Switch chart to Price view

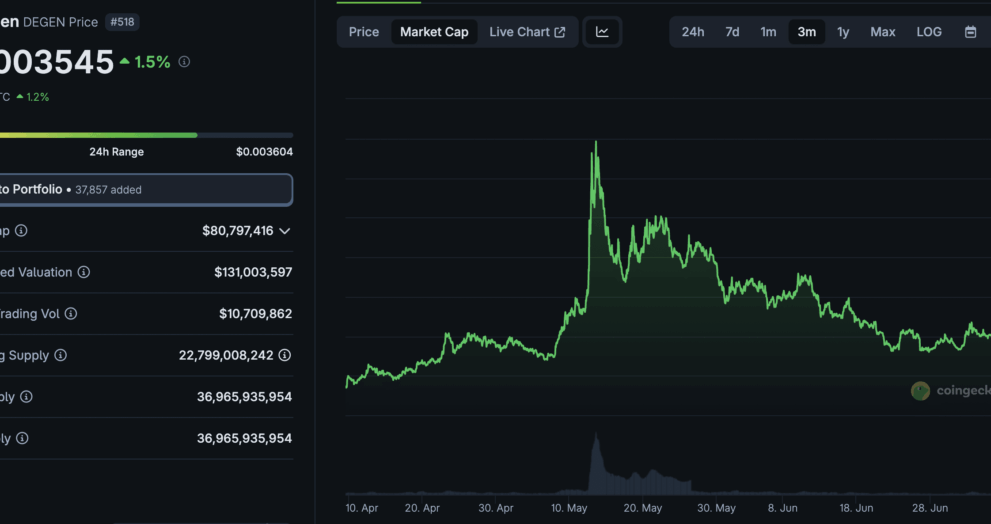coord(364,32)
